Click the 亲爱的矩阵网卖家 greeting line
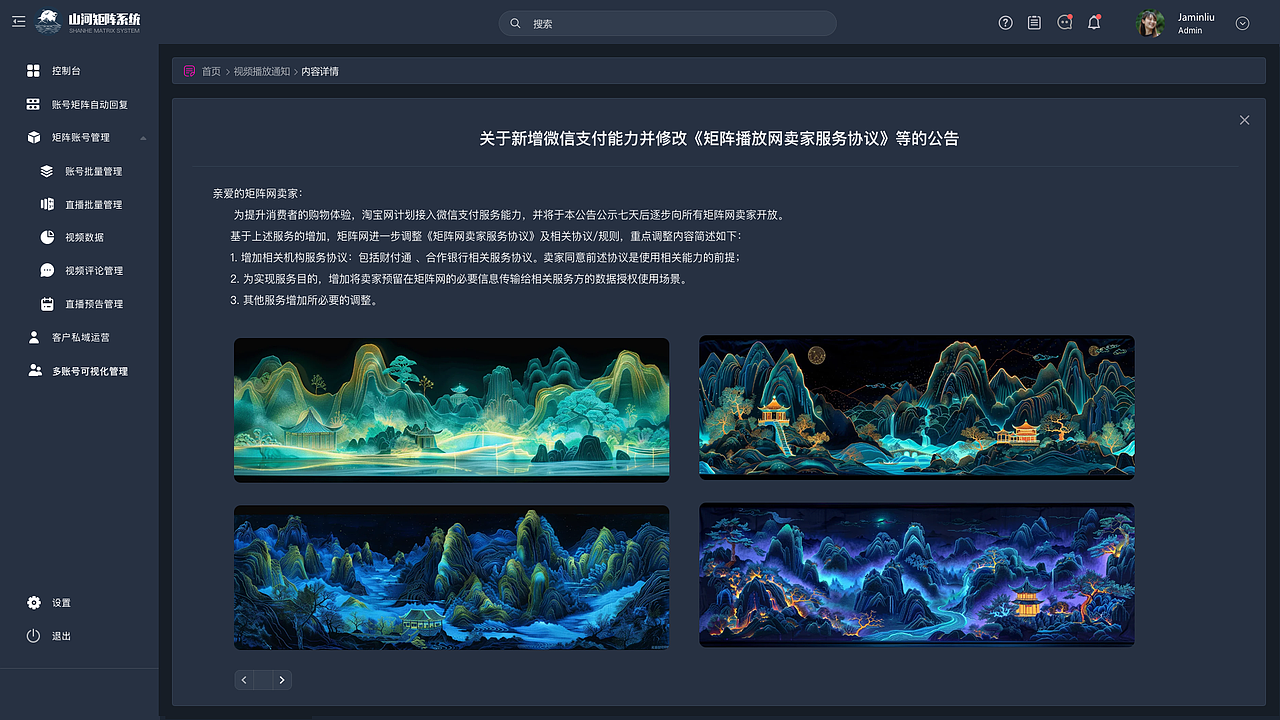This screenshot has height=720, width=1280. tap(257, 193)
